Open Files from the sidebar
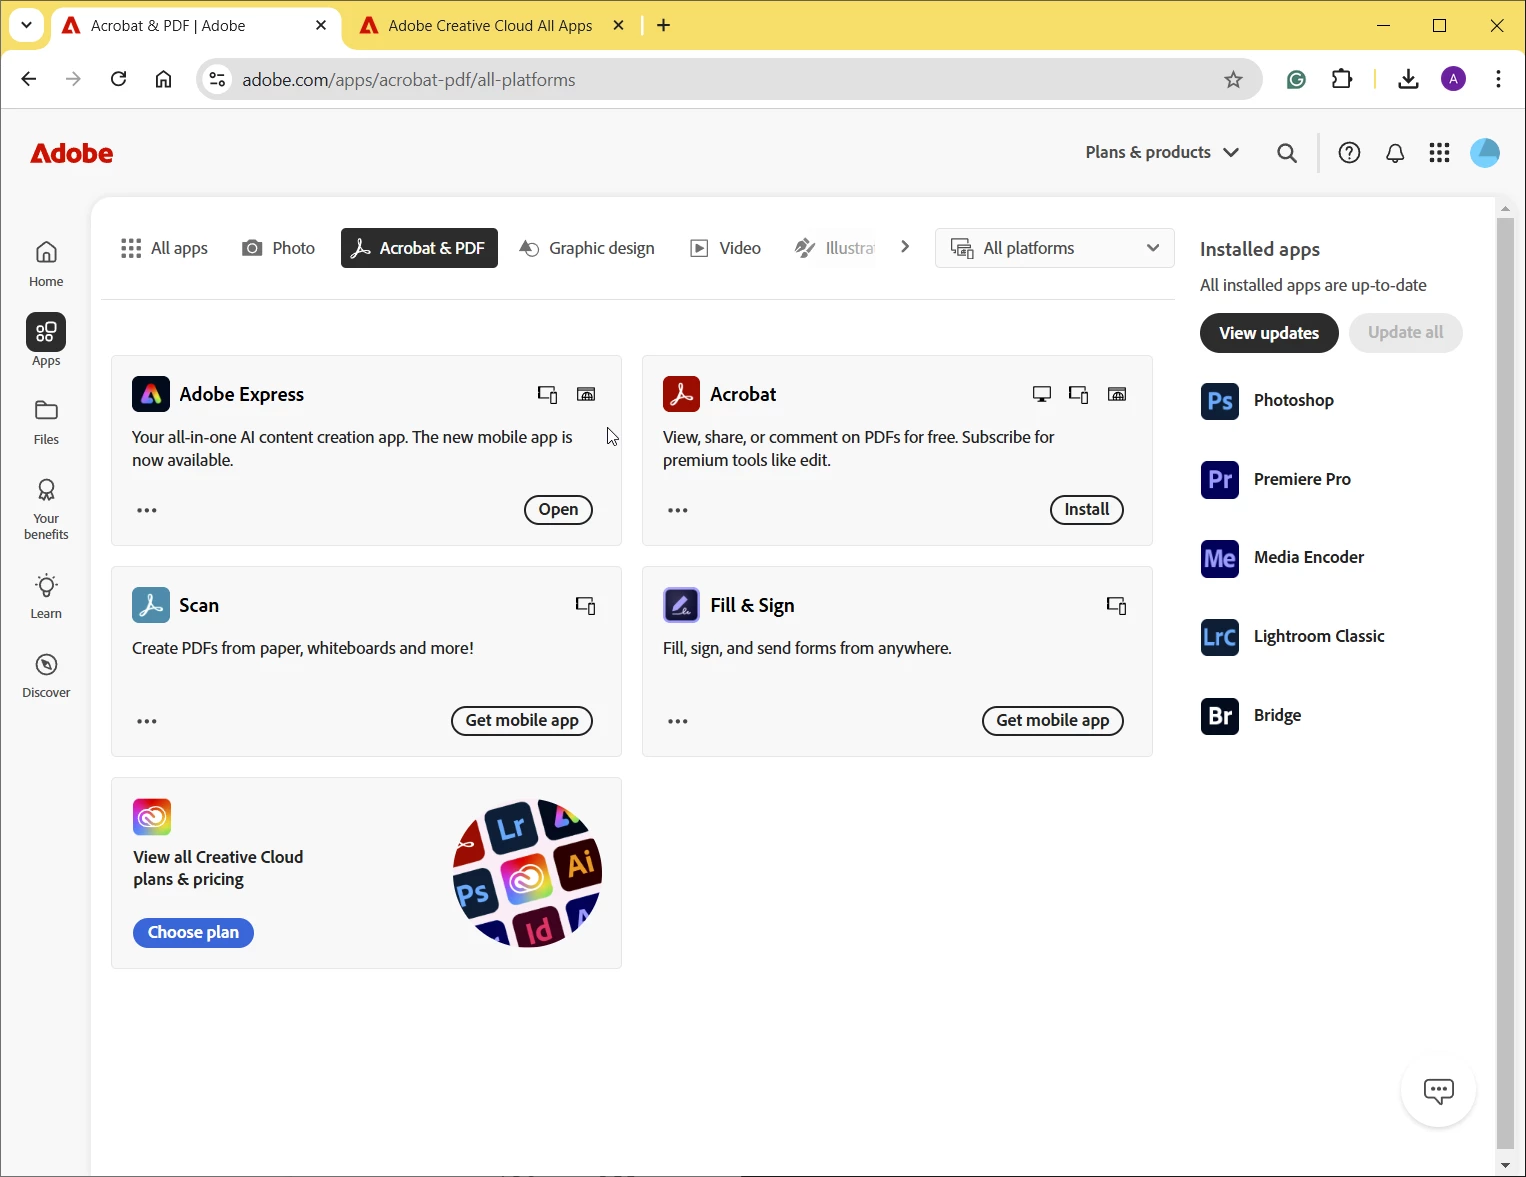The image size is (1526, 1177). click(46, 421)
